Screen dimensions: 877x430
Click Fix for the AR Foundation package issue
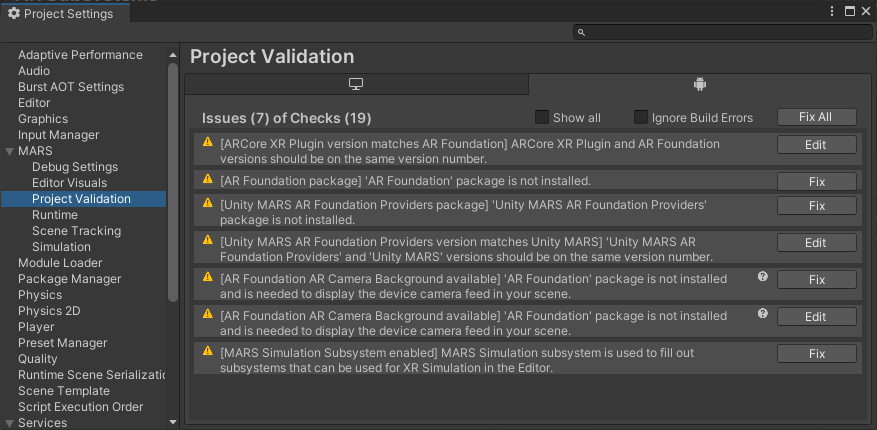click(816, 181)
